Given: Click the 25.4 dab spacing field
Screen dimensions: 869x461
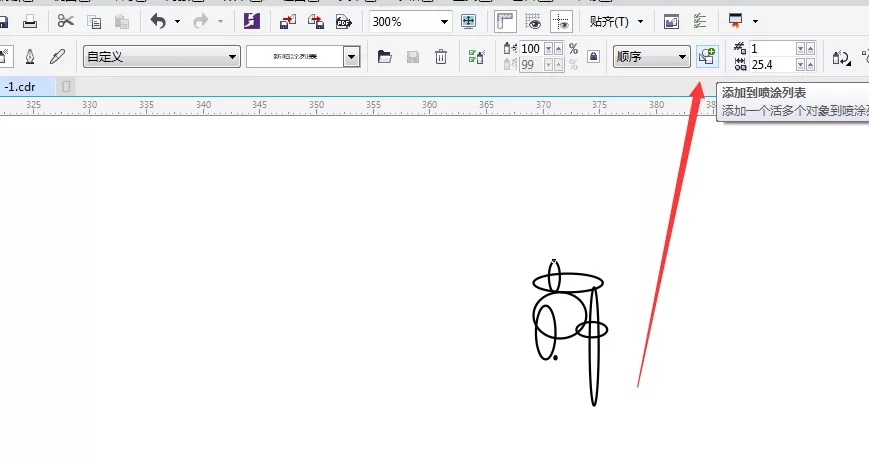Looking at the screenshot, I should click(773, 65).
